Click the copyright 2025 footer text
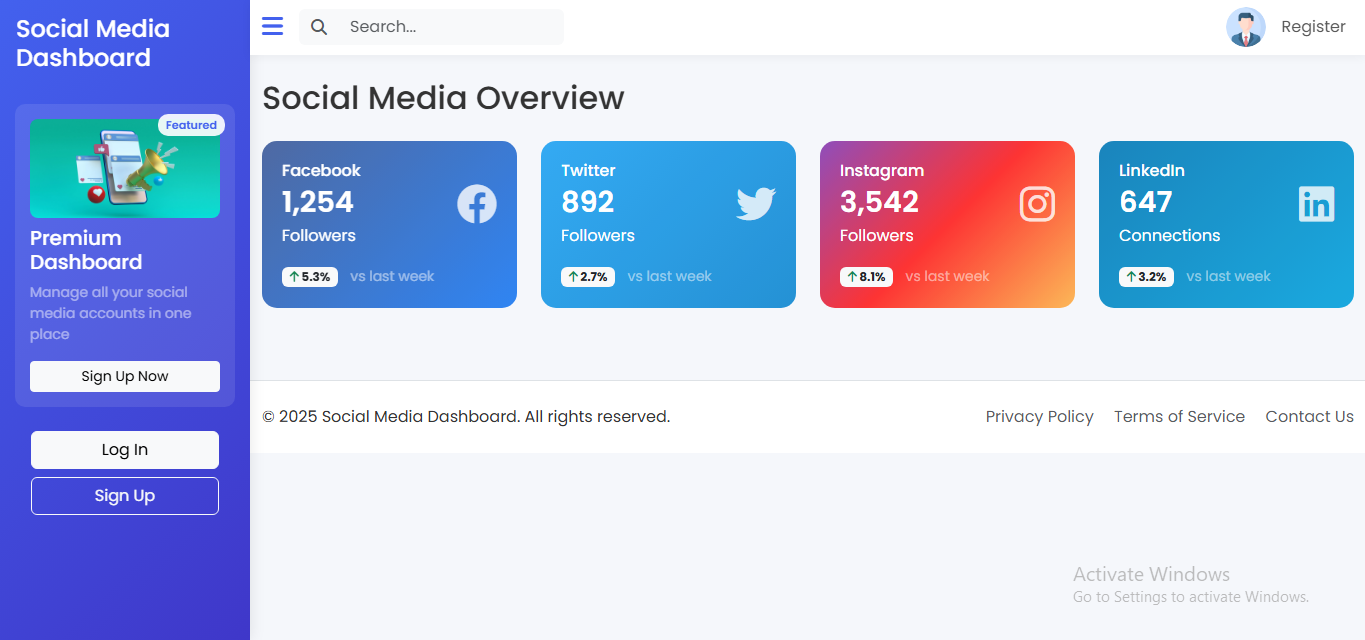This screenshot has width=1365, height=640. click(466, 416)
